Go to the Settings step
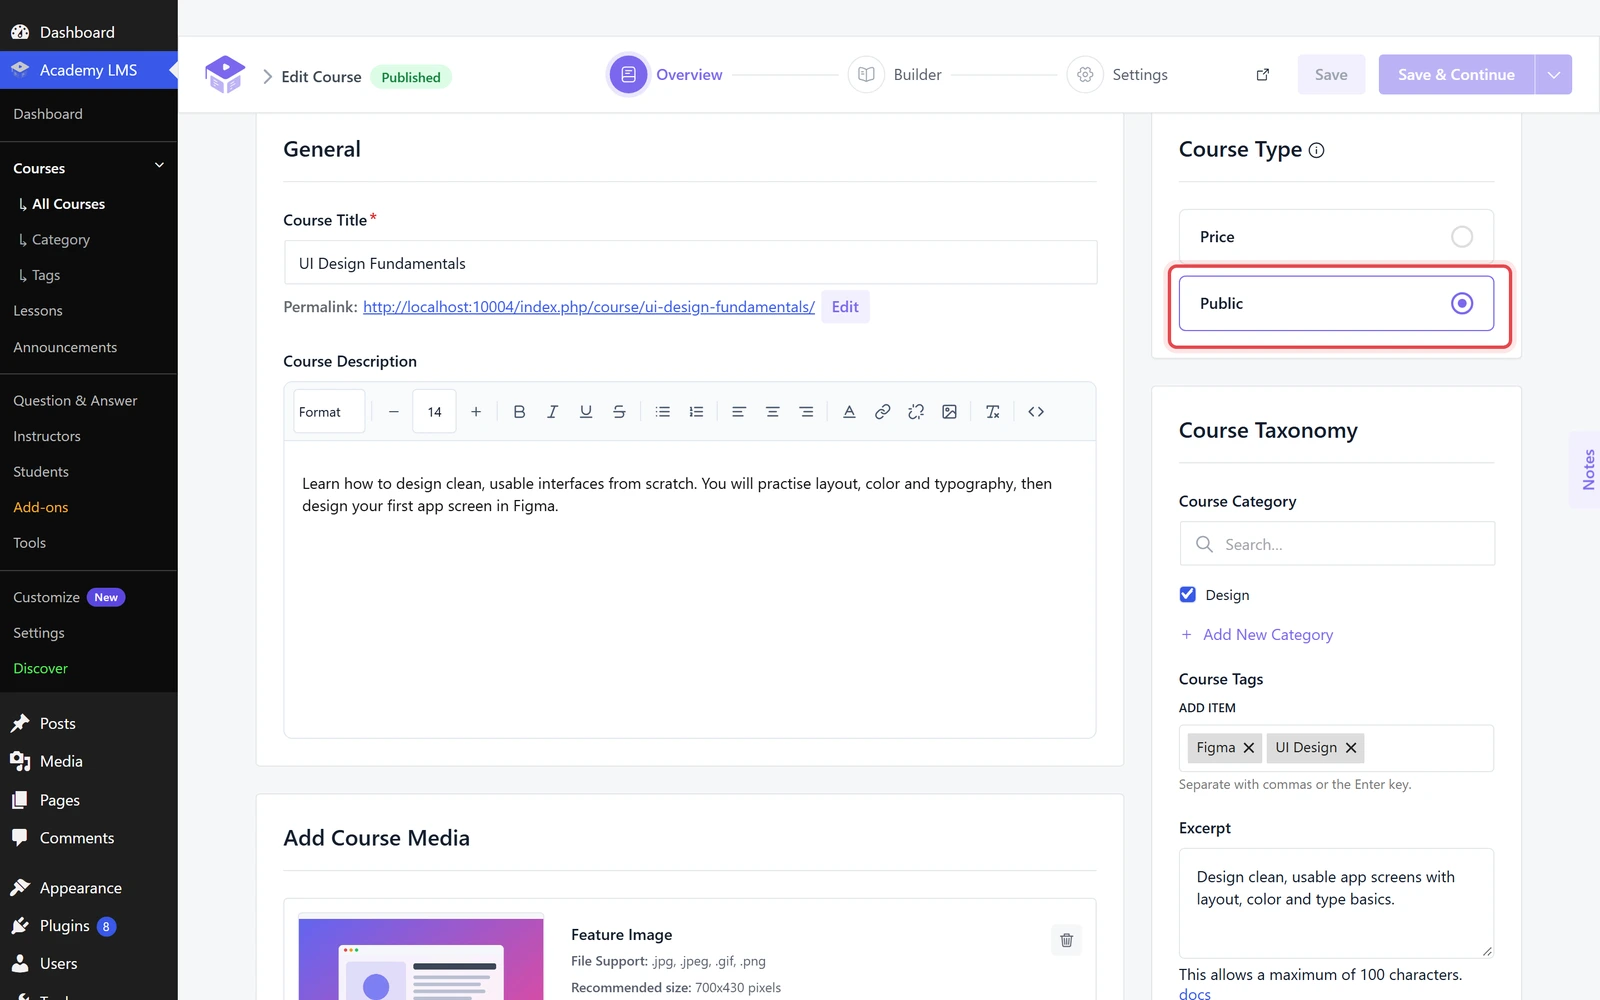The width and height of the screenshot is (1600, 1000). point(1118,75)
